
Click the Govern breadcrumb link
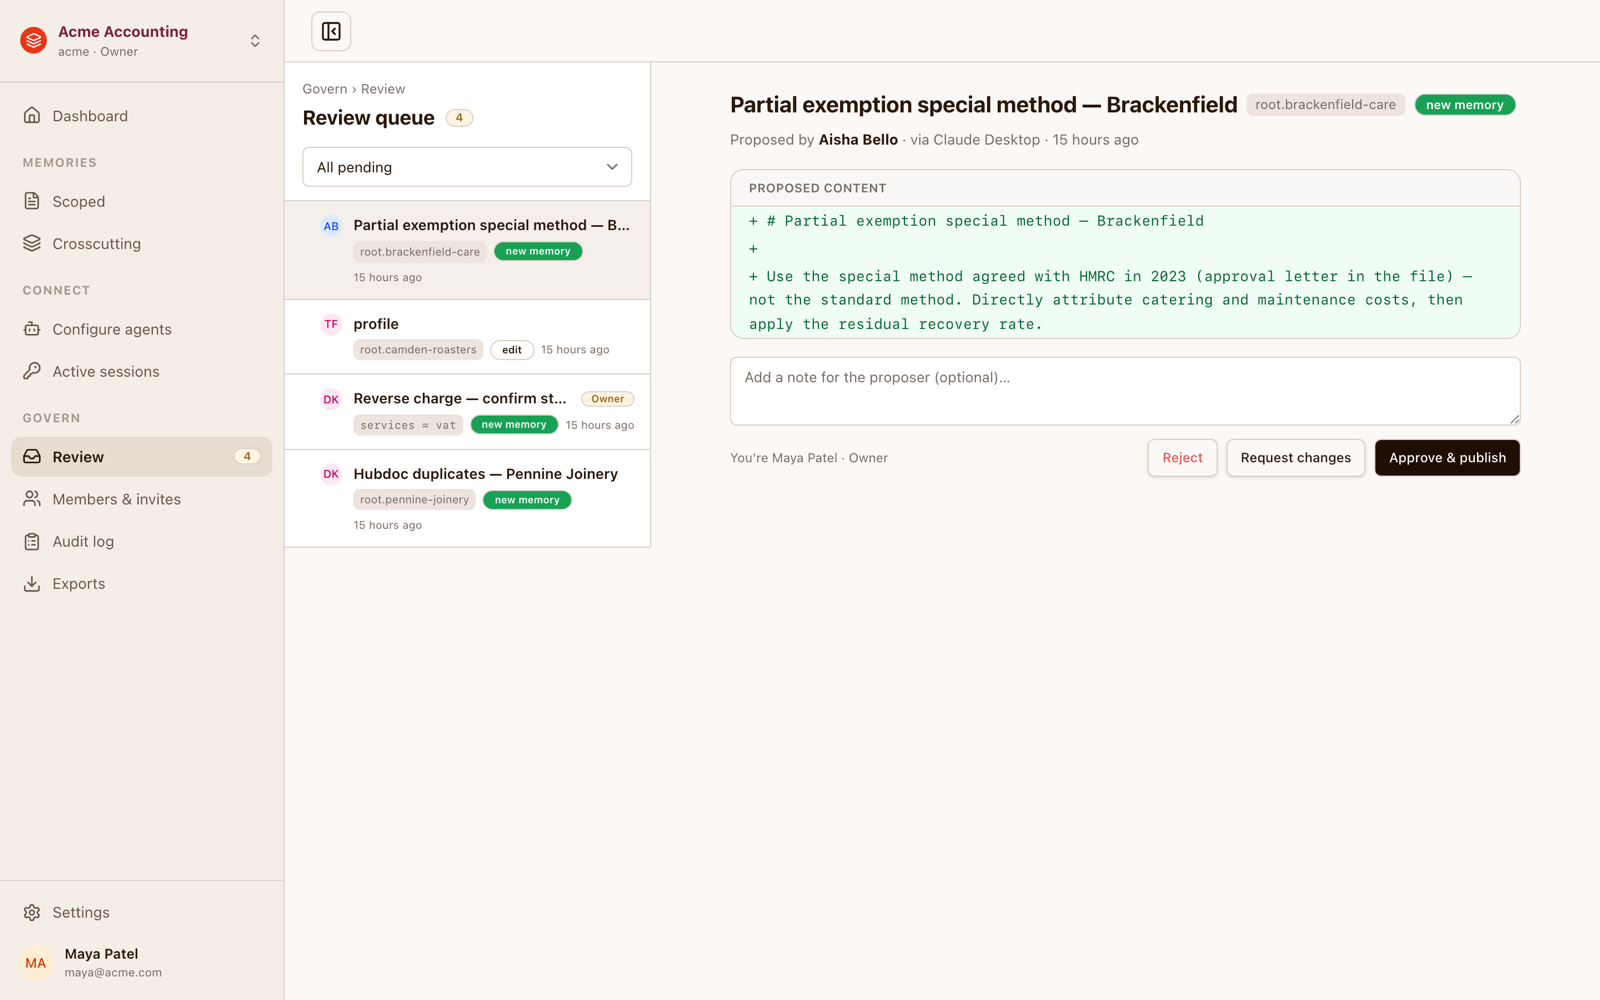[325, 89]
